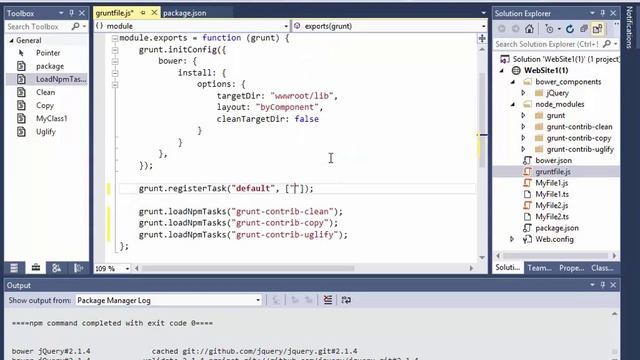Open Toolbox tab icon at panel bottom
The height and width of the screenshot is (360, 640).
[x=36, y=268]
